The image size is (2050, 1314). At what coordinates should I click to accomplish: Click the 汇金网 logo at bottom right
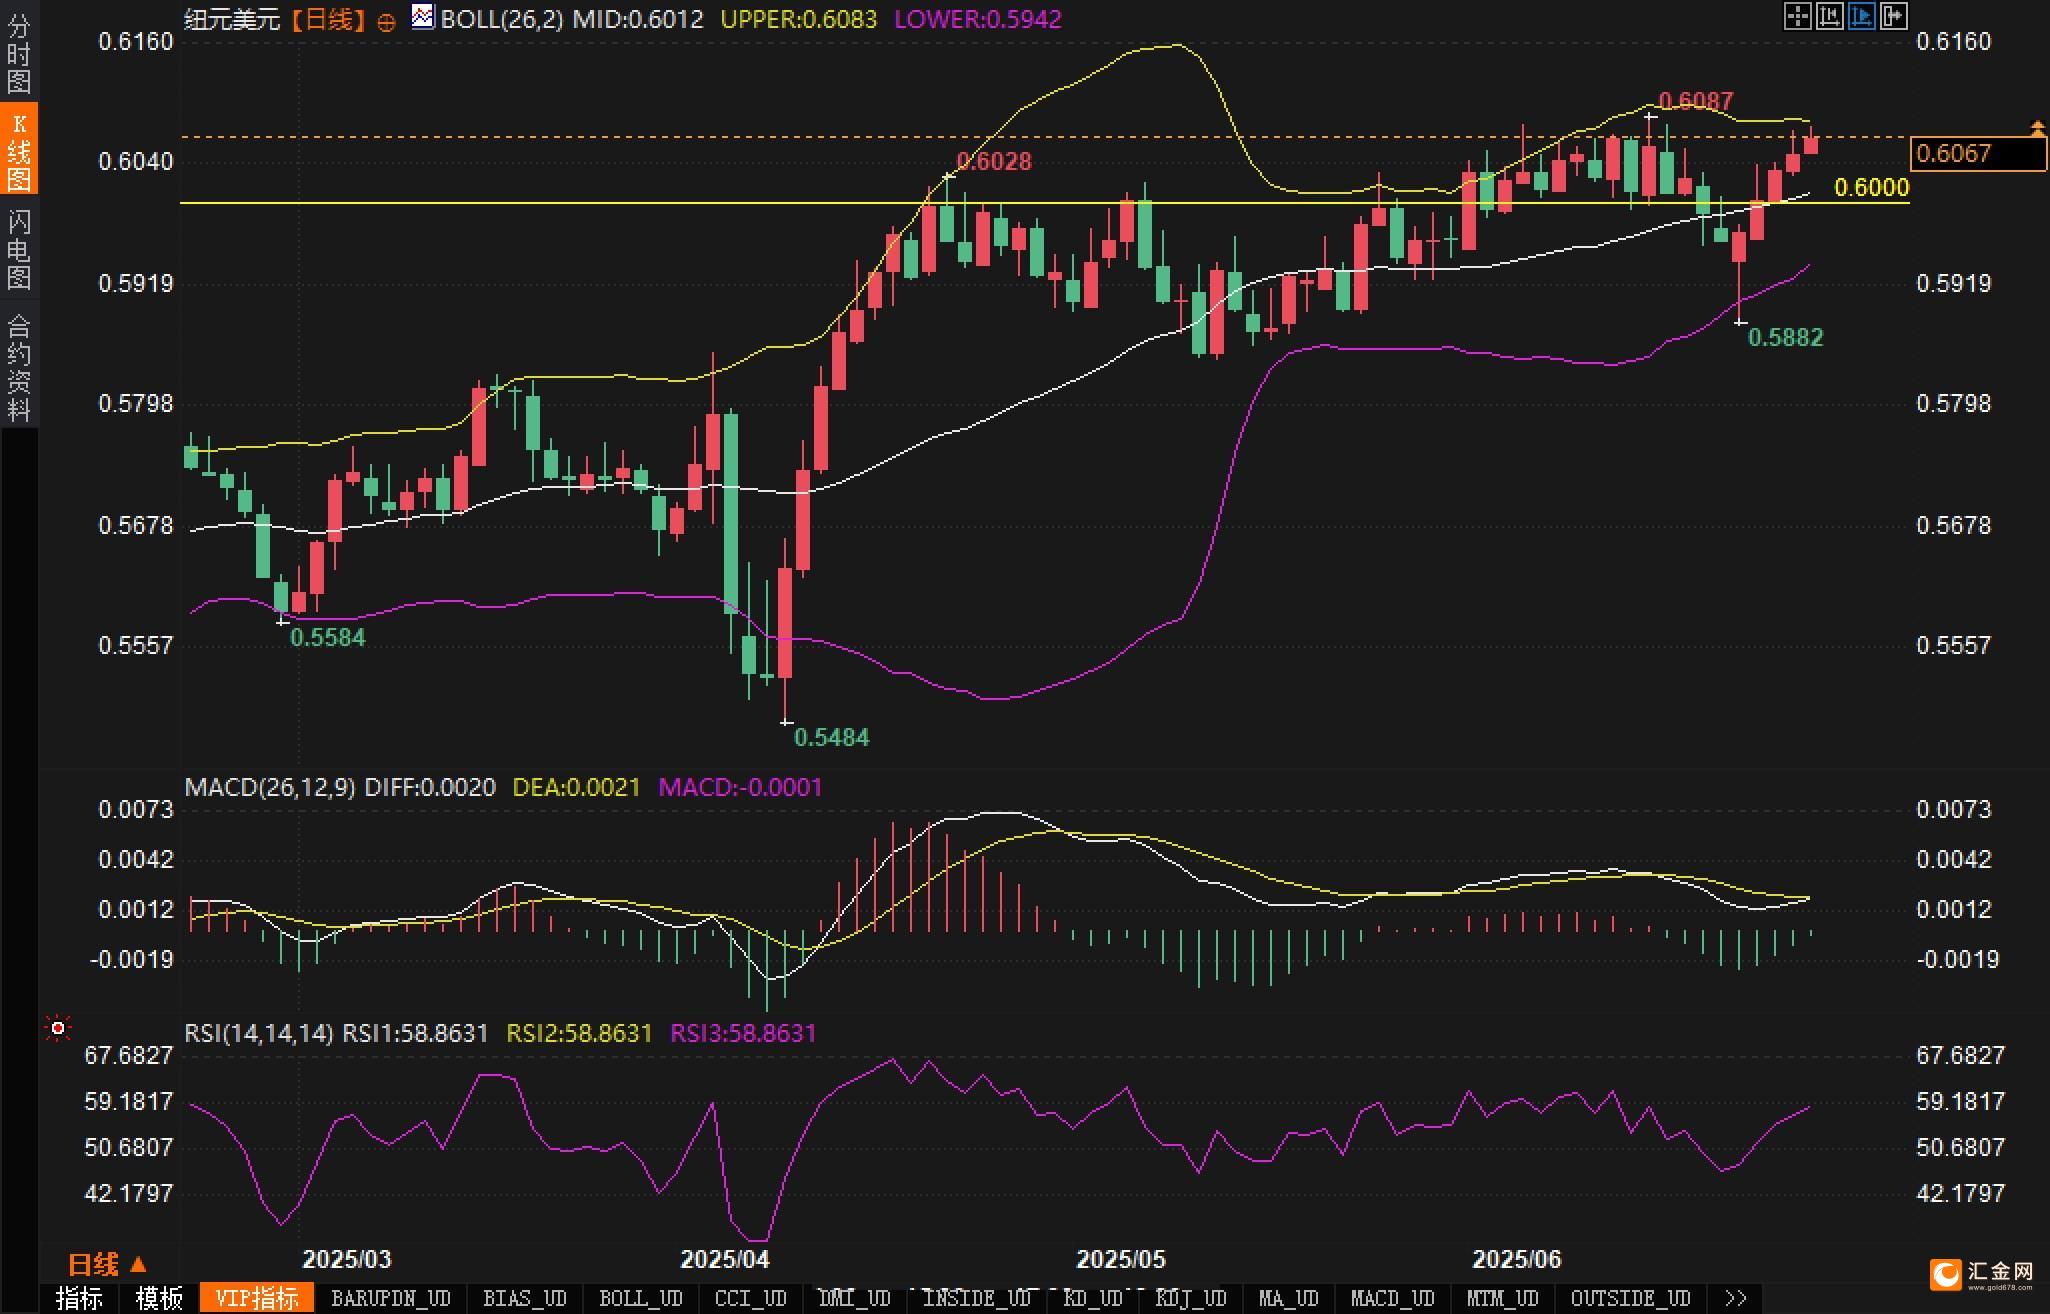[1983, 1273]
